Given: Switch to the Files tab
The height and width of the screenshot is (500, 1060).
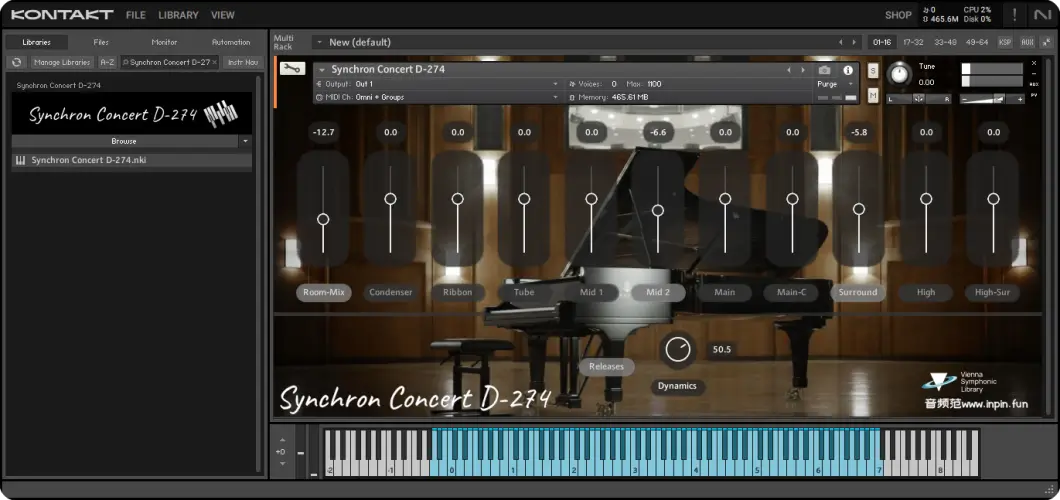Looking at the screenshot, I should click(x=101, y=42).
